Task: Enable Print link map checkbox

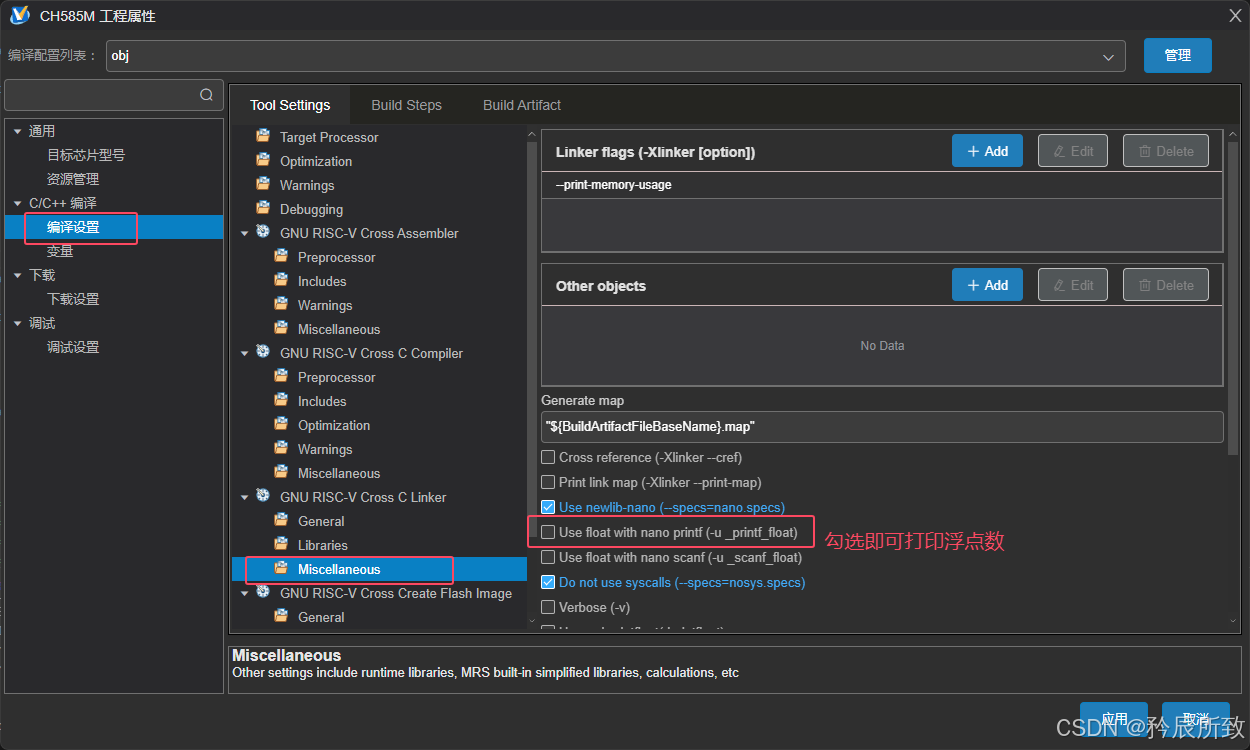Action: coord(548,482)
